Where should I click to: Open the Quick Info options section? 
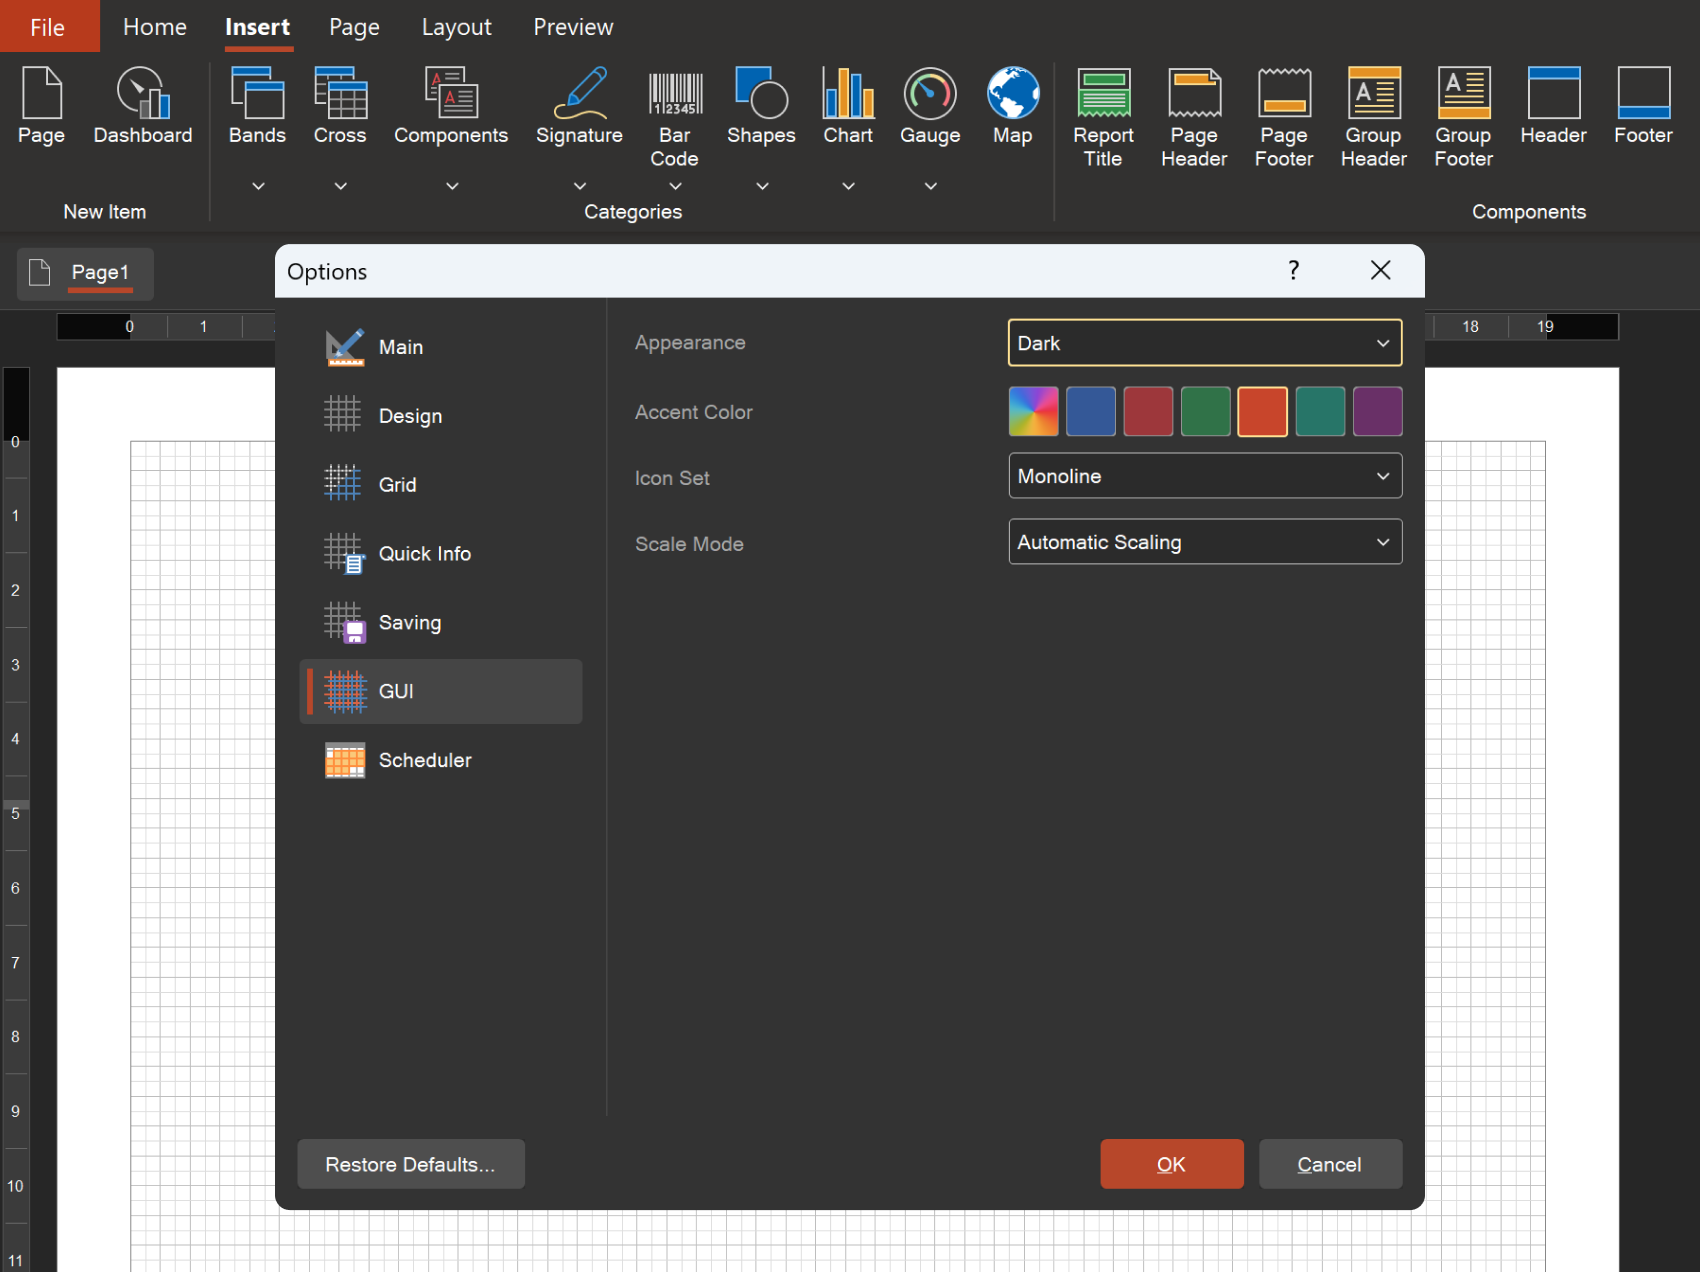(425, 554)
